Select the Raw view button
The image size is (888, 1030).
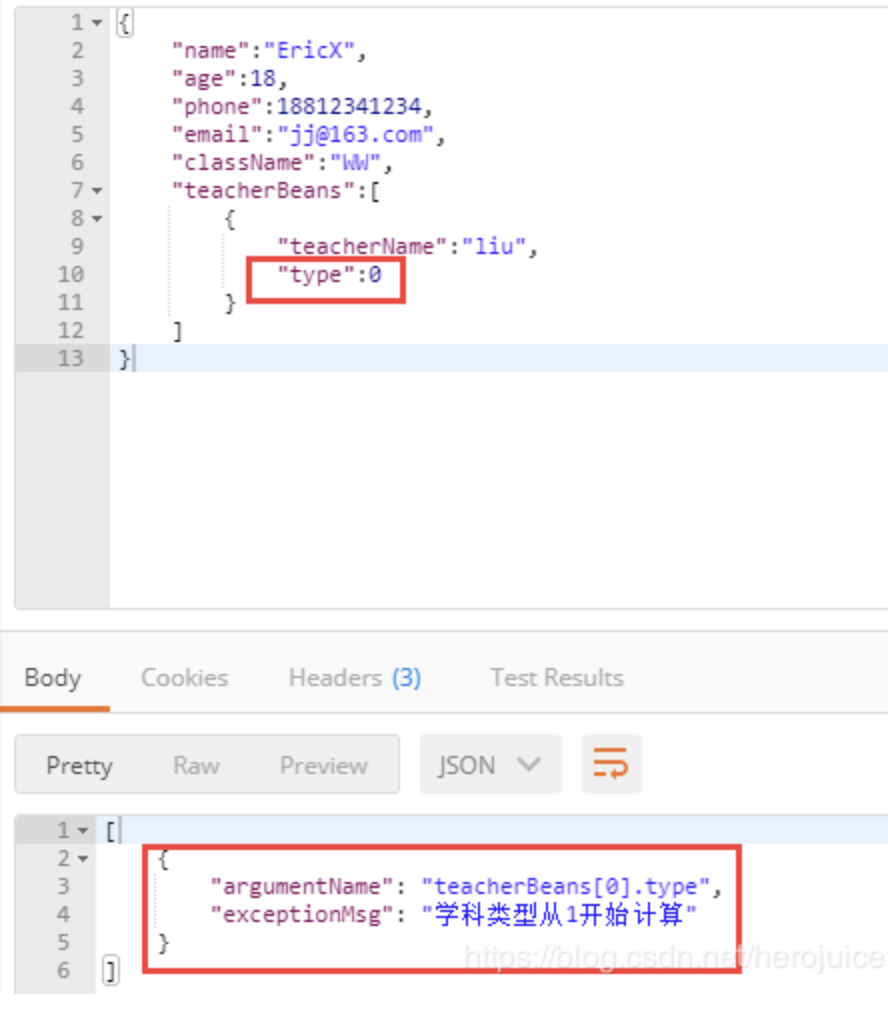coord(196,765)
